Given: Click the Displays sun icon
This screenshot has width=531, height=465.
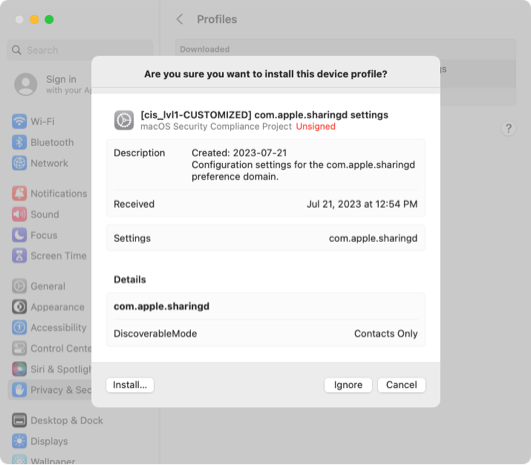Looking at the screenshot, I should click(x=19, y=441).
